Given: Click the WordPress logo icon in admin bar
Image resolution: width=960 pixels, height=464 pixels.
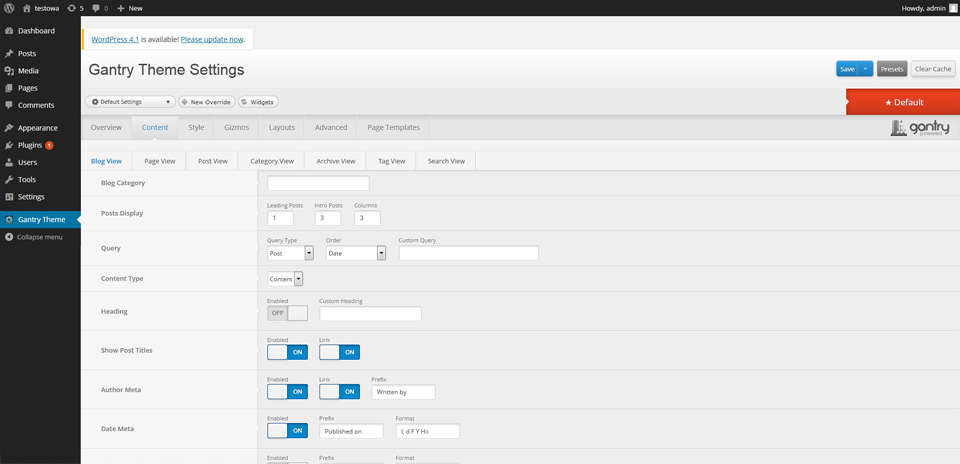Looking at the screenshot, I should coord(9,9).
